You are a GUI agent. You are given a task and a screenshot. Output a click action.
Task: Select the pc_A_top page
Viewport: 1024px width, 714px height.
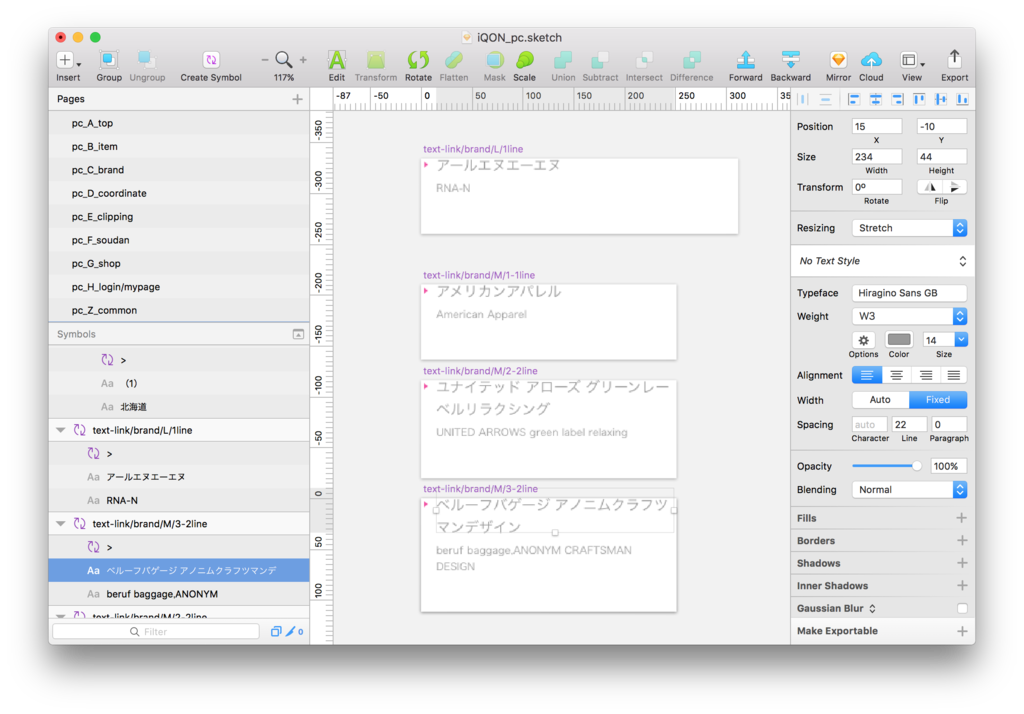point(179,123)
